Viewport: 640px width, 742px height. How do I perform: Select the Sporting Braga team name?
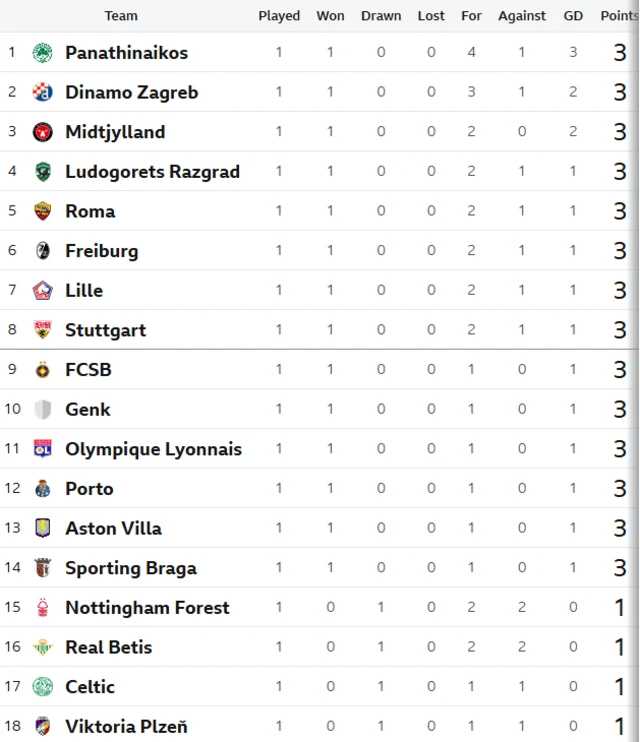coord(130,568)
